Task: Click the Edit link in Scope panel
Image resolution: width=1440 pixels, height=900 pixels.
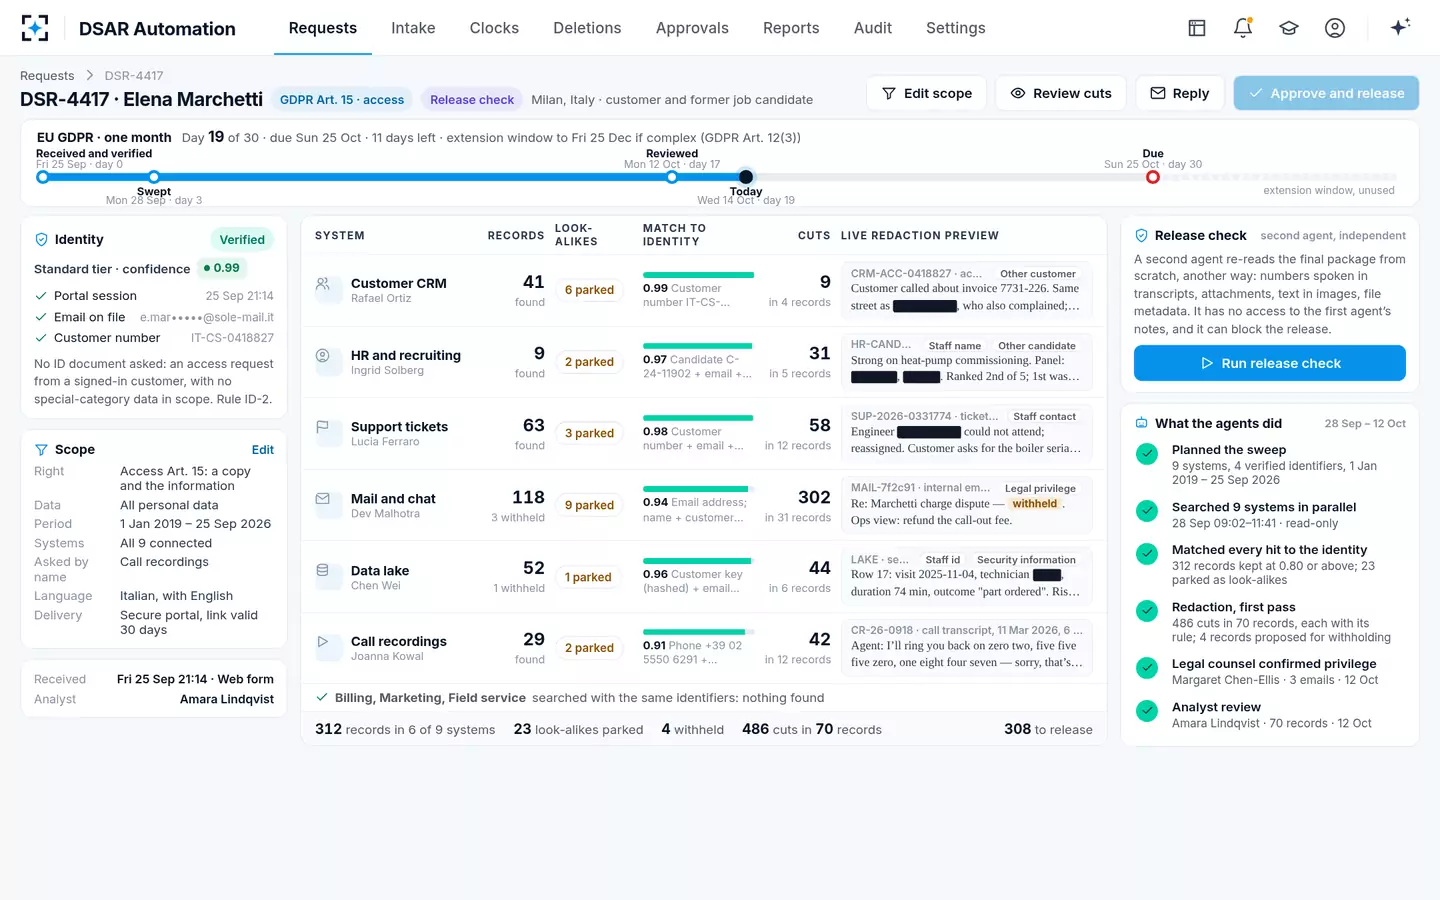Action: 263,450
